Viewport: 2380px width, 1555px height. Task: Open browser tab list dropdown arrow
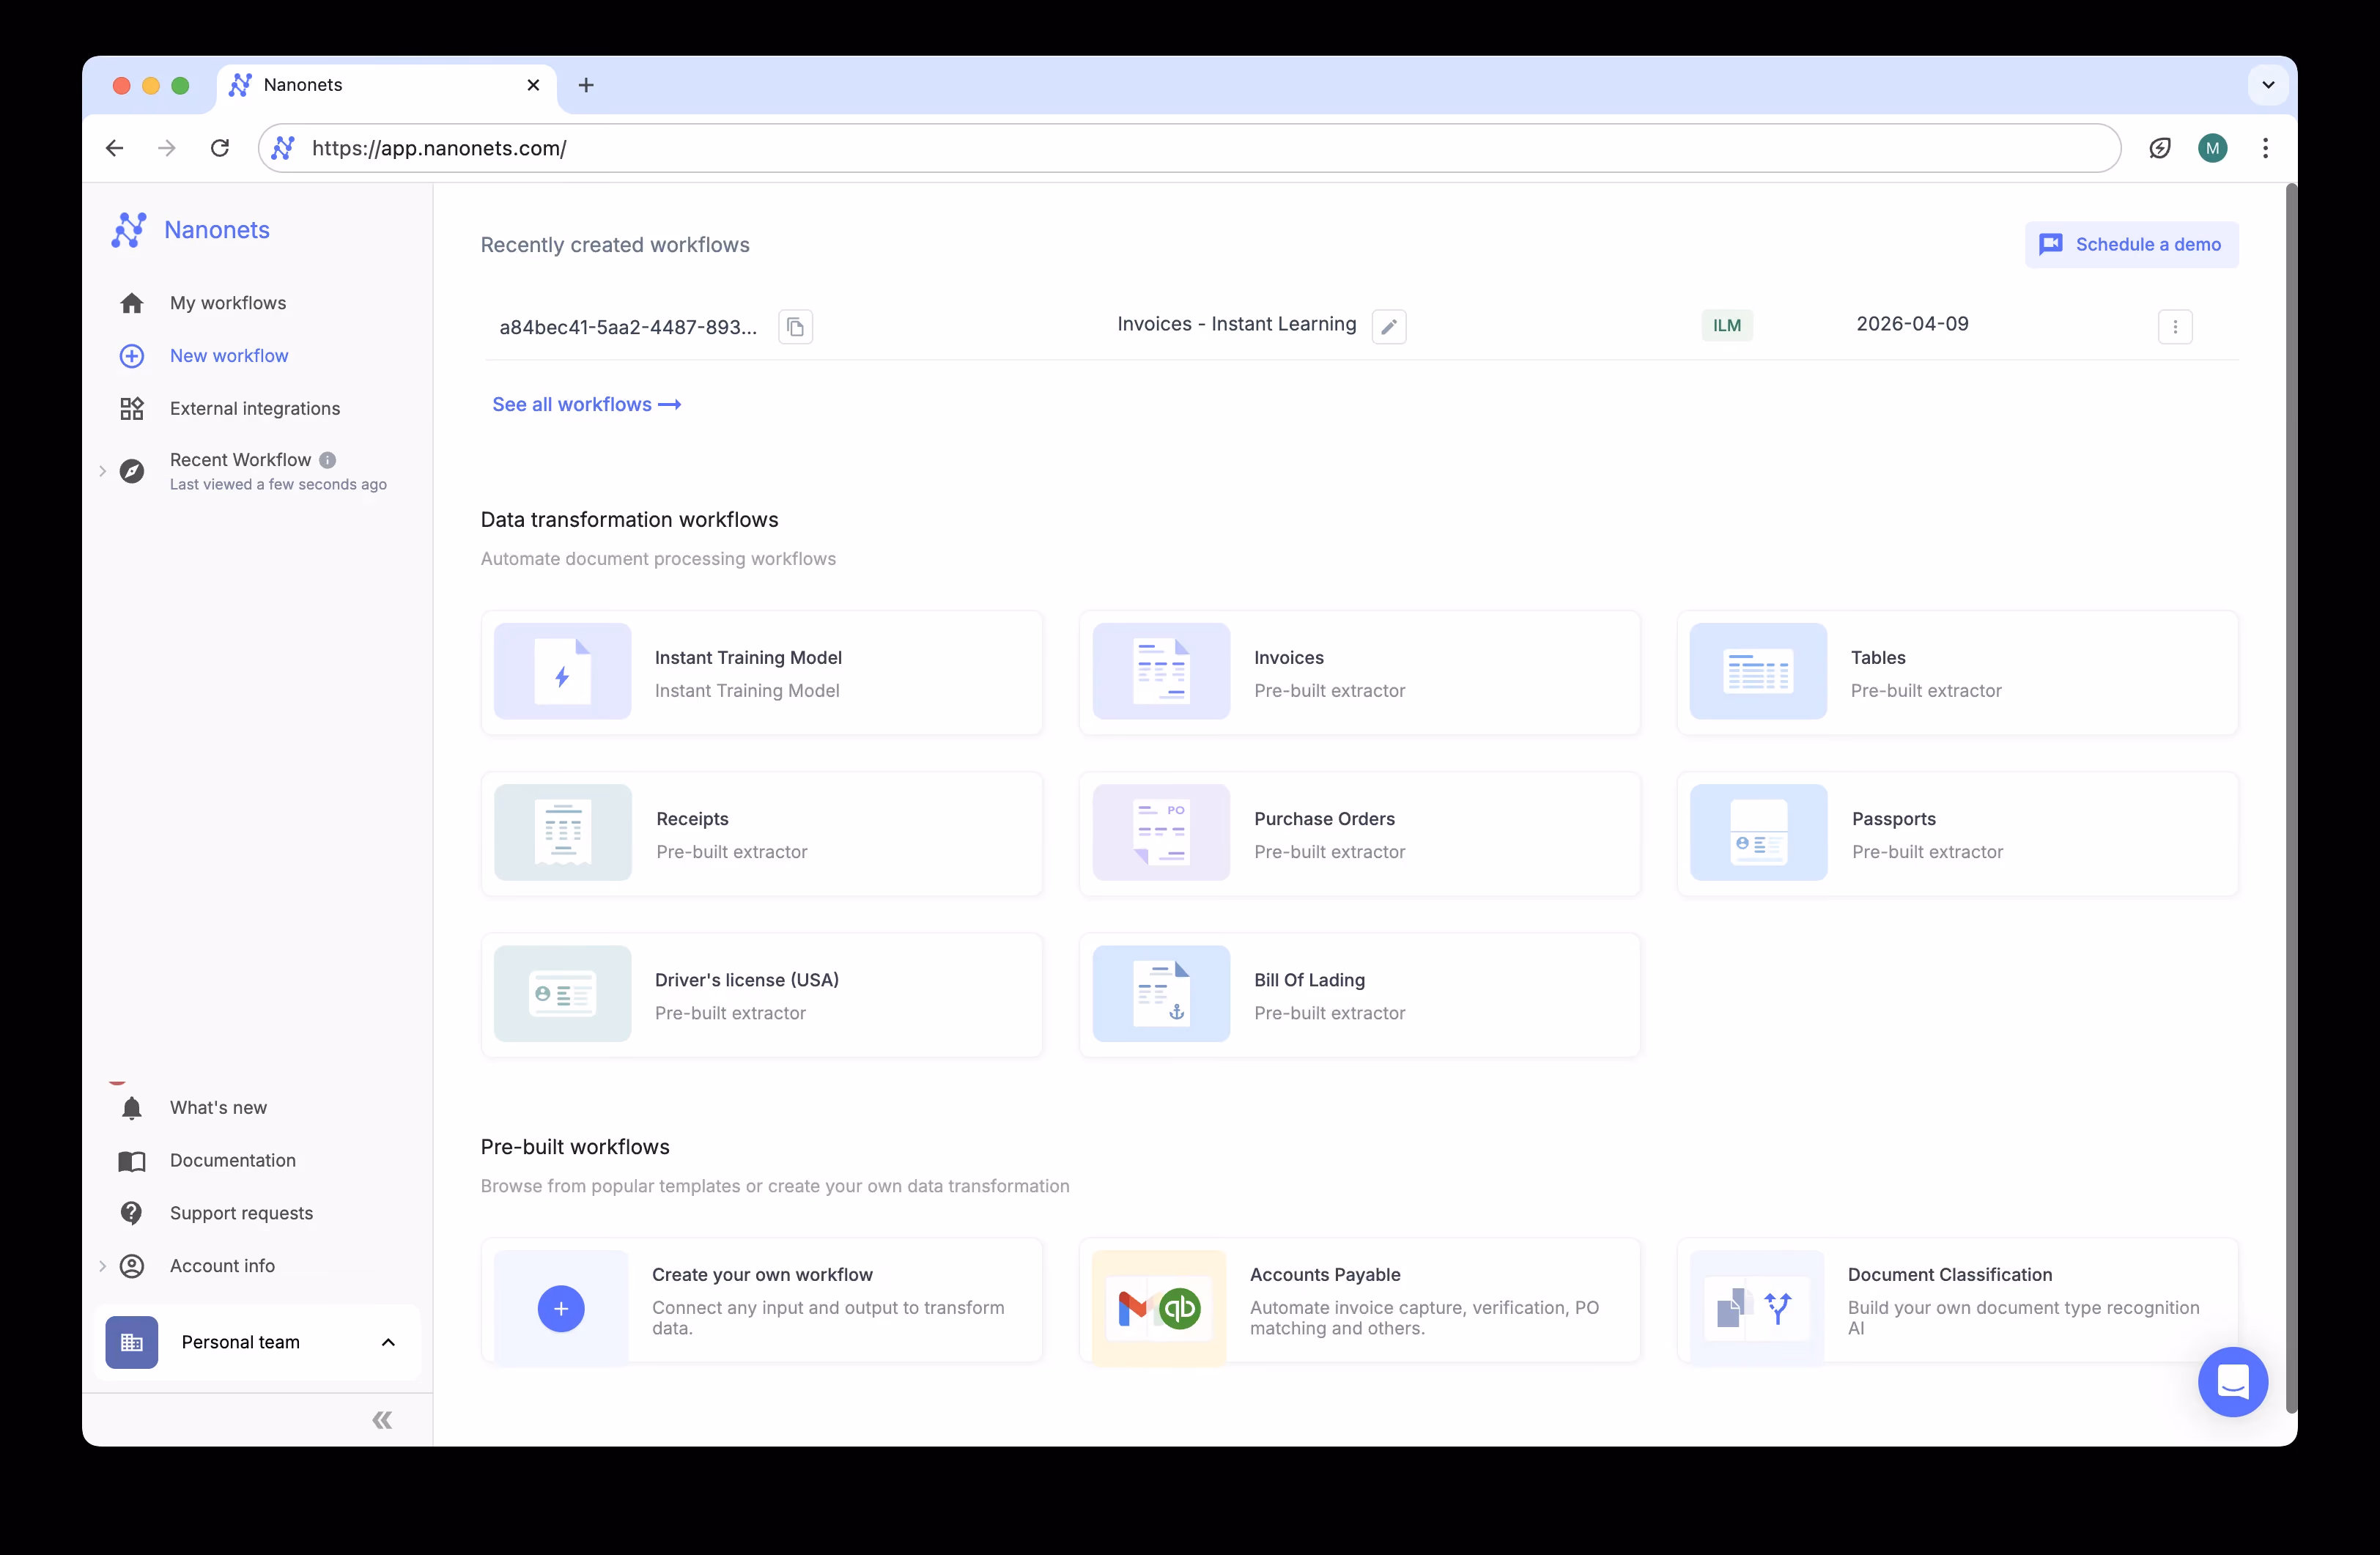2268,85
